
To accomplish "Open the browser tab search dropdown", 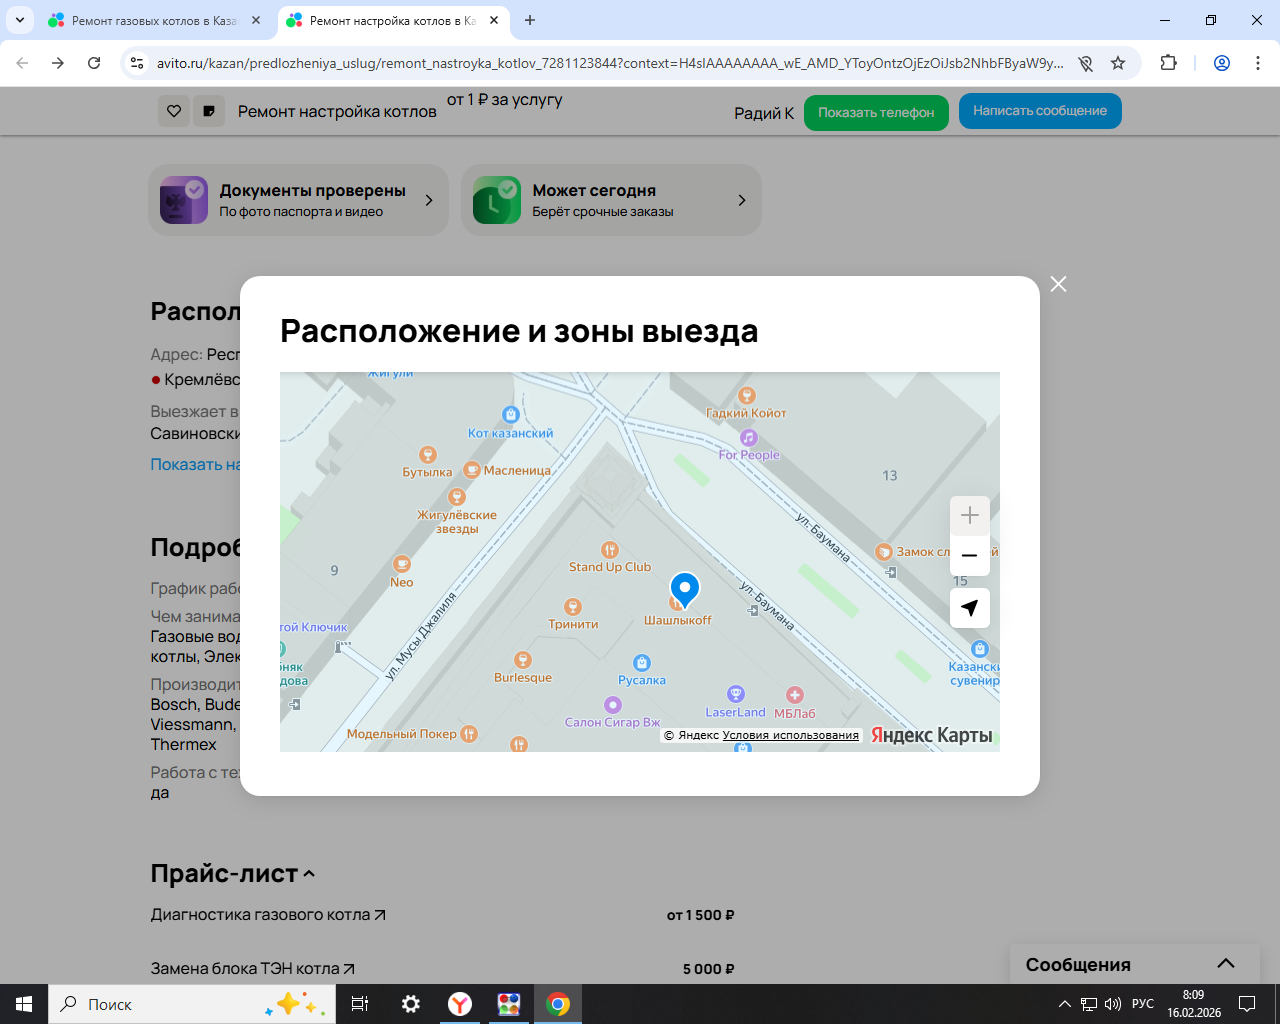I will click(20, 20).
